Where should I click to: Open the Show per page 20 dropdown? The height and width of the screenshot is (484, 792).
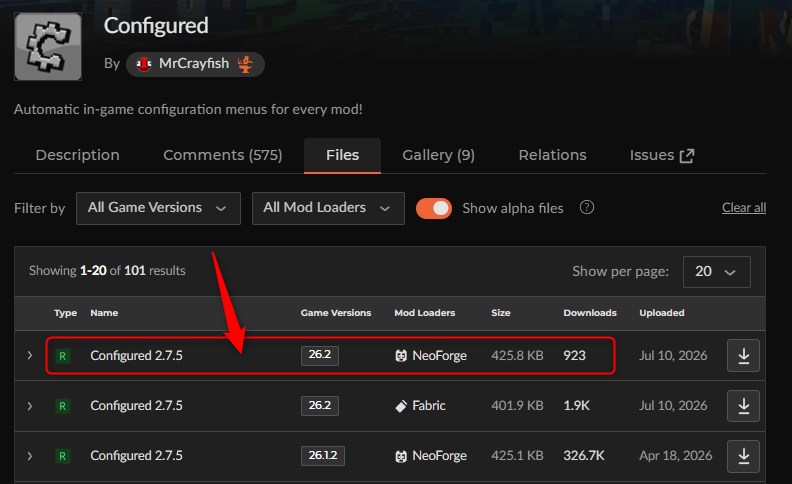[x=716, y=272]
